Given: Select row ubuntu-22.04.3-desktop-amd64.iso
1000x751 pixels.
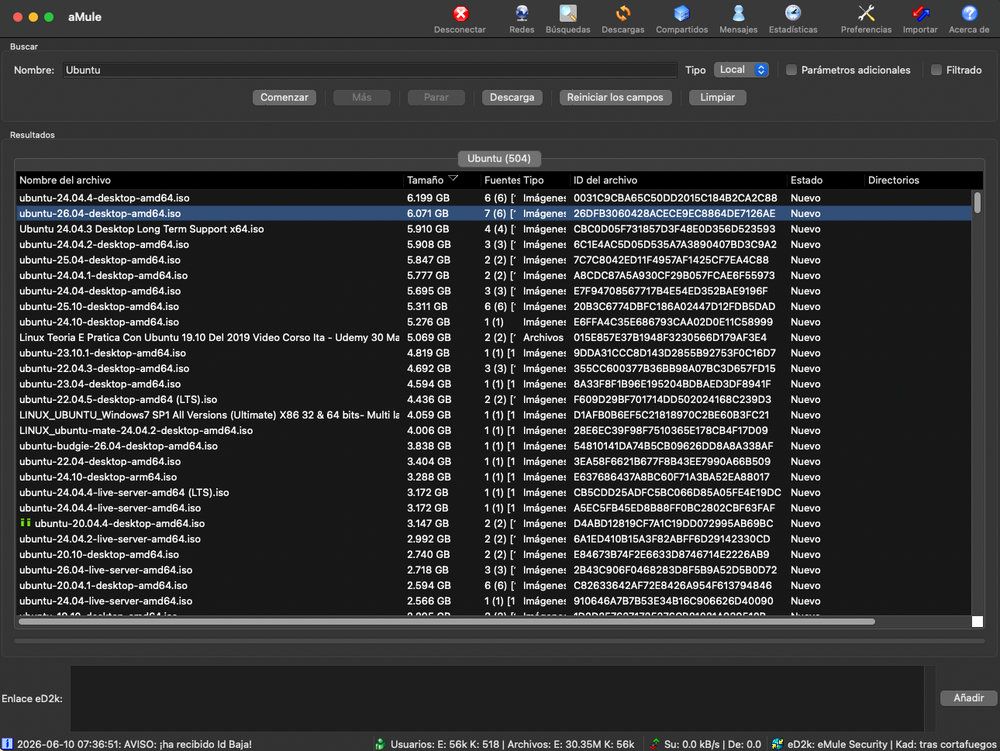Looking at the screenshot, I should tap(494, 368).
